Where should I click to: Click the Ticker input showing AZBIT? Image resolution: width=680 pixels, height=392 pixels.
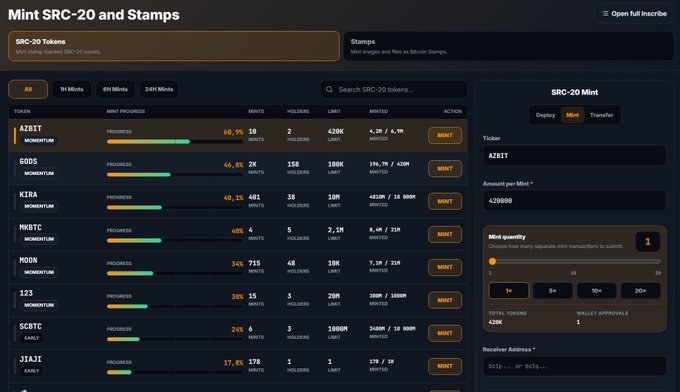[575, 156]
